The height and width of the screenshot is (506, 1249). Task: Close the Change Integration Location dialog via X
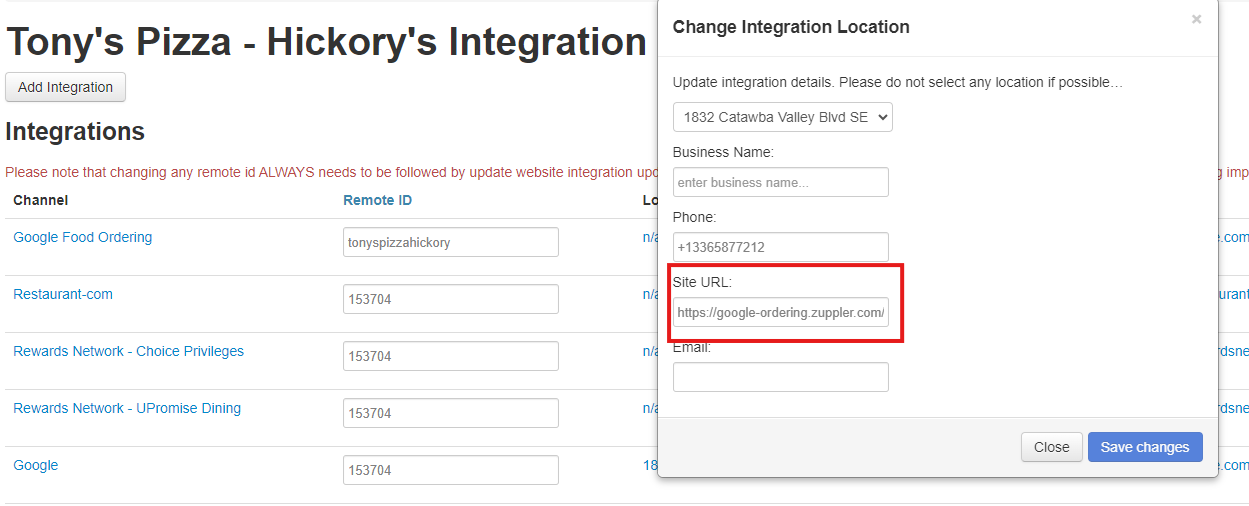tap(1196, 19)
